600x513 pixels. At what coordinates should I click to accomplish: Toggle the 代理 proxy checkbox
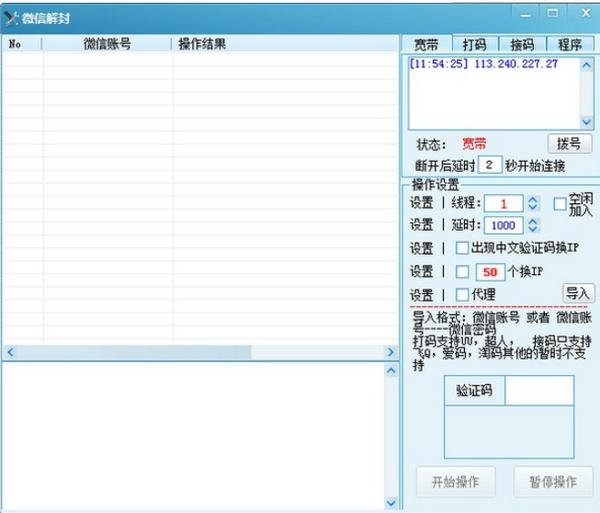[462, 295]
